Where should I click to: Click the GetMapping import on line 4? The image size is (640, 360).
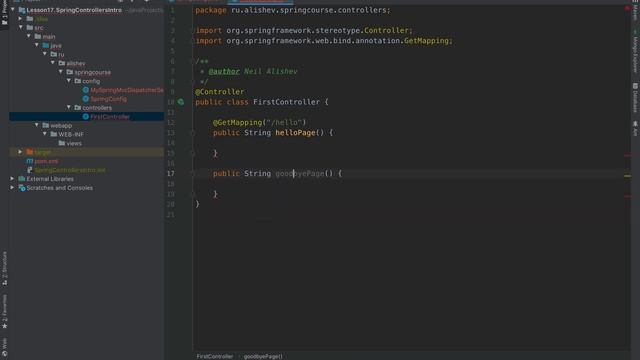point(426,41)
